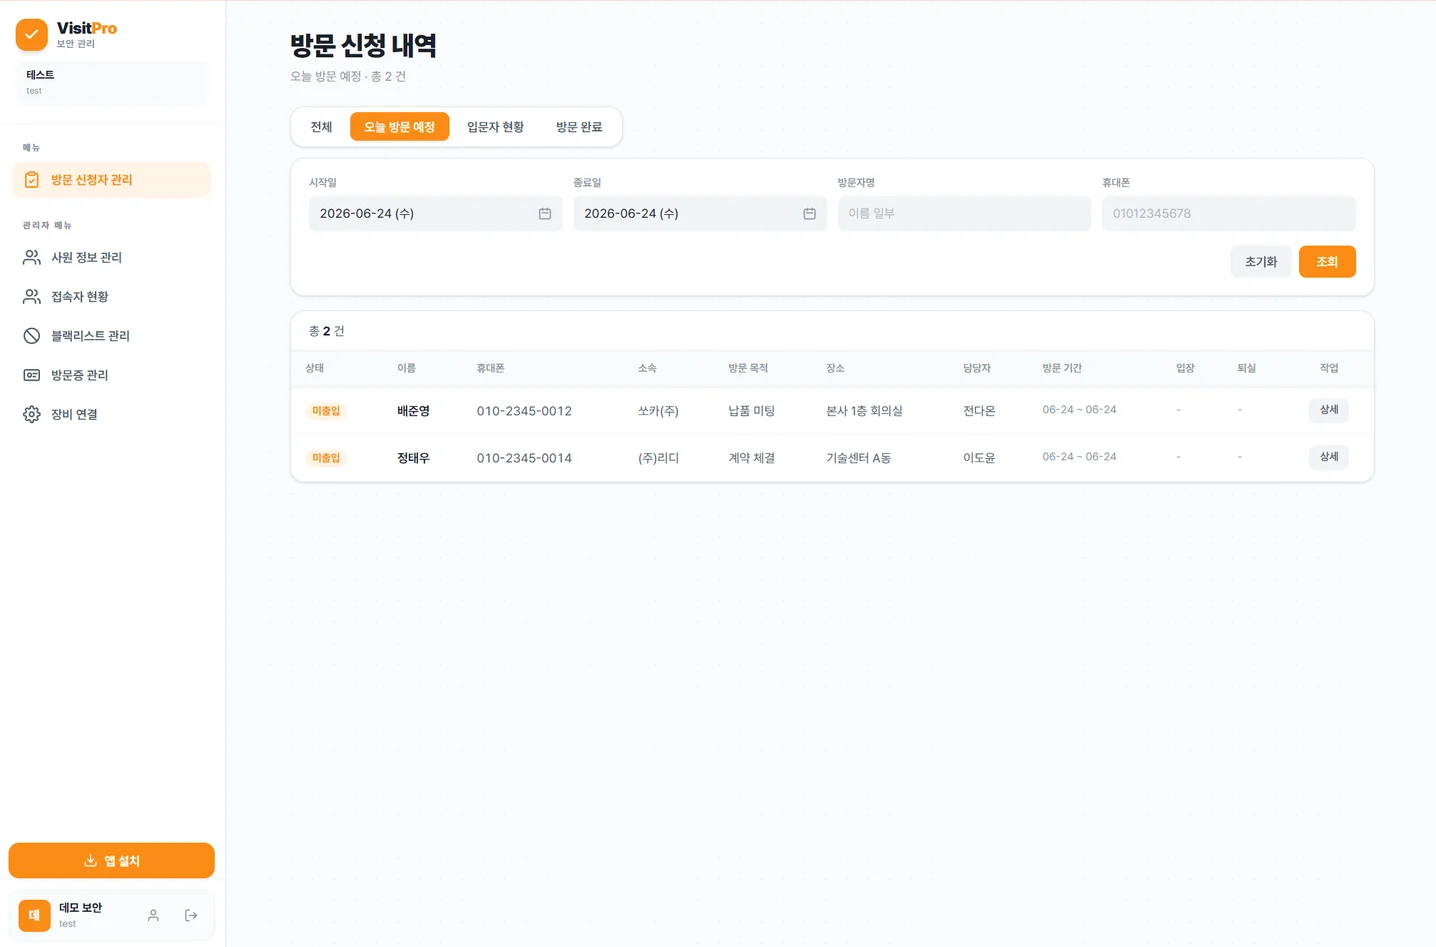Click download icon in 앱 설치 button
1436x947 pixels.
click(90, 861)
